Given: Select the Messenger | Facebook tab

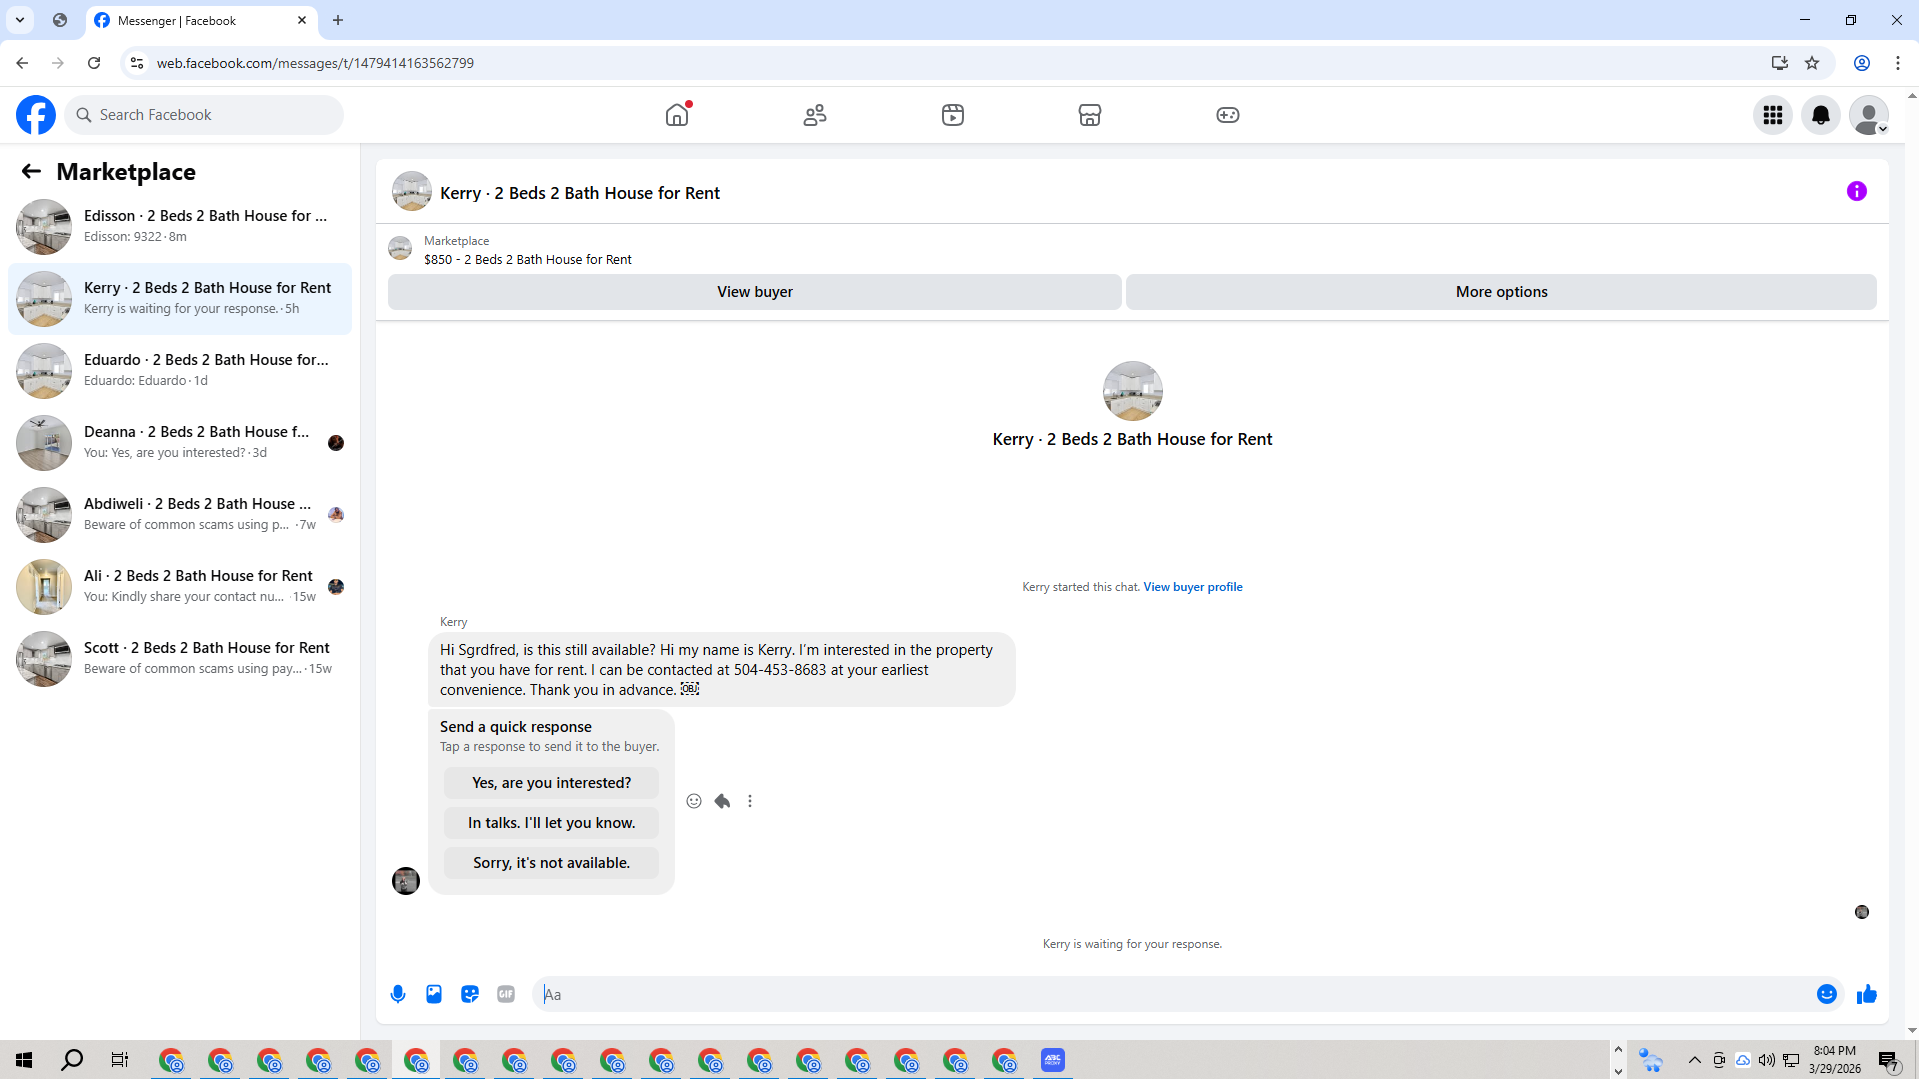Looking at the screenshot, I should coord(201,20).
